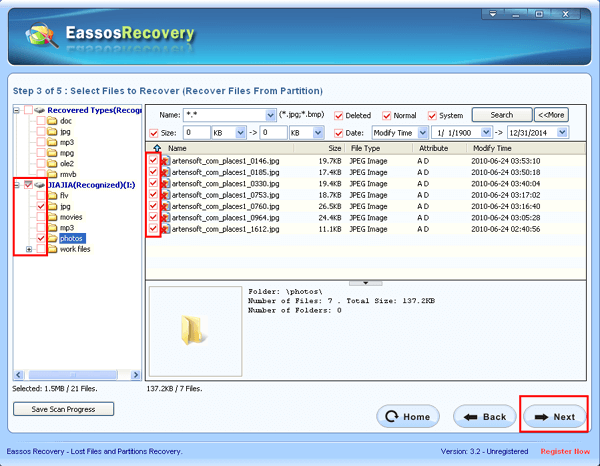Open the 1/1/1900 start date dropdown
600x466 pixels.
tap(486, 133)
